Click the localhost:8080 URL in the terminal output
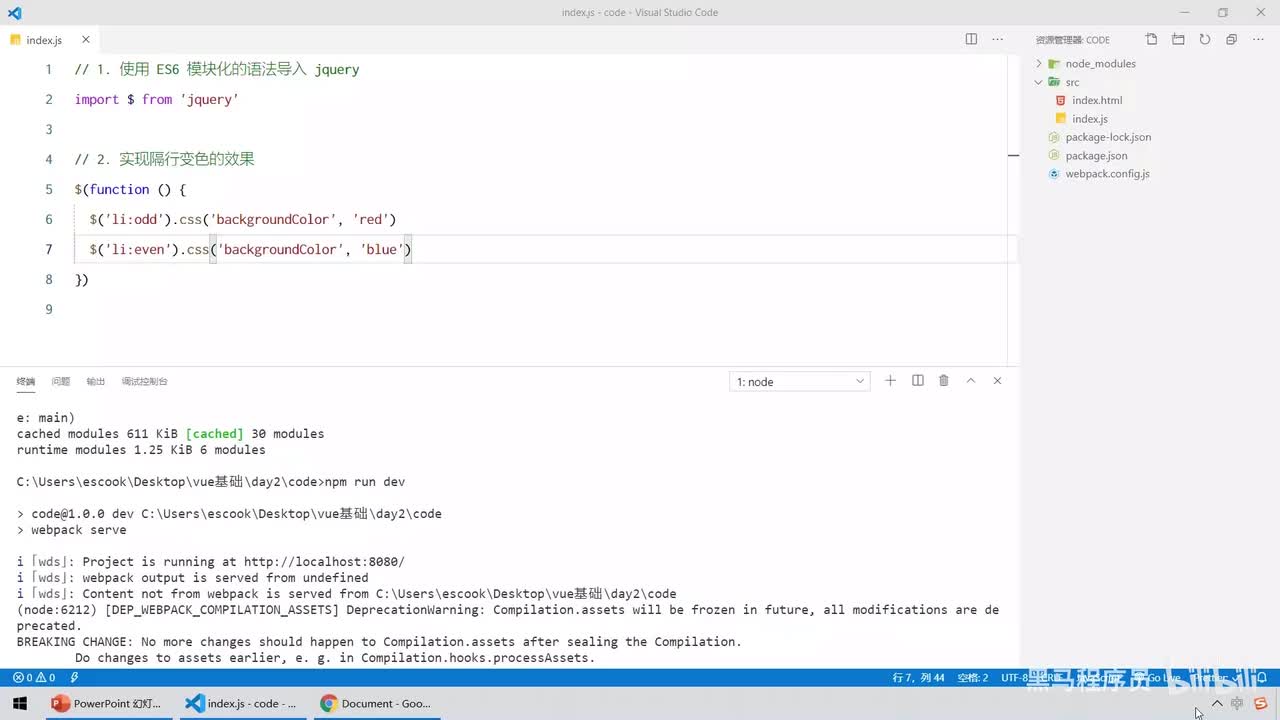The image size is (1280, 720). point(324,561)
